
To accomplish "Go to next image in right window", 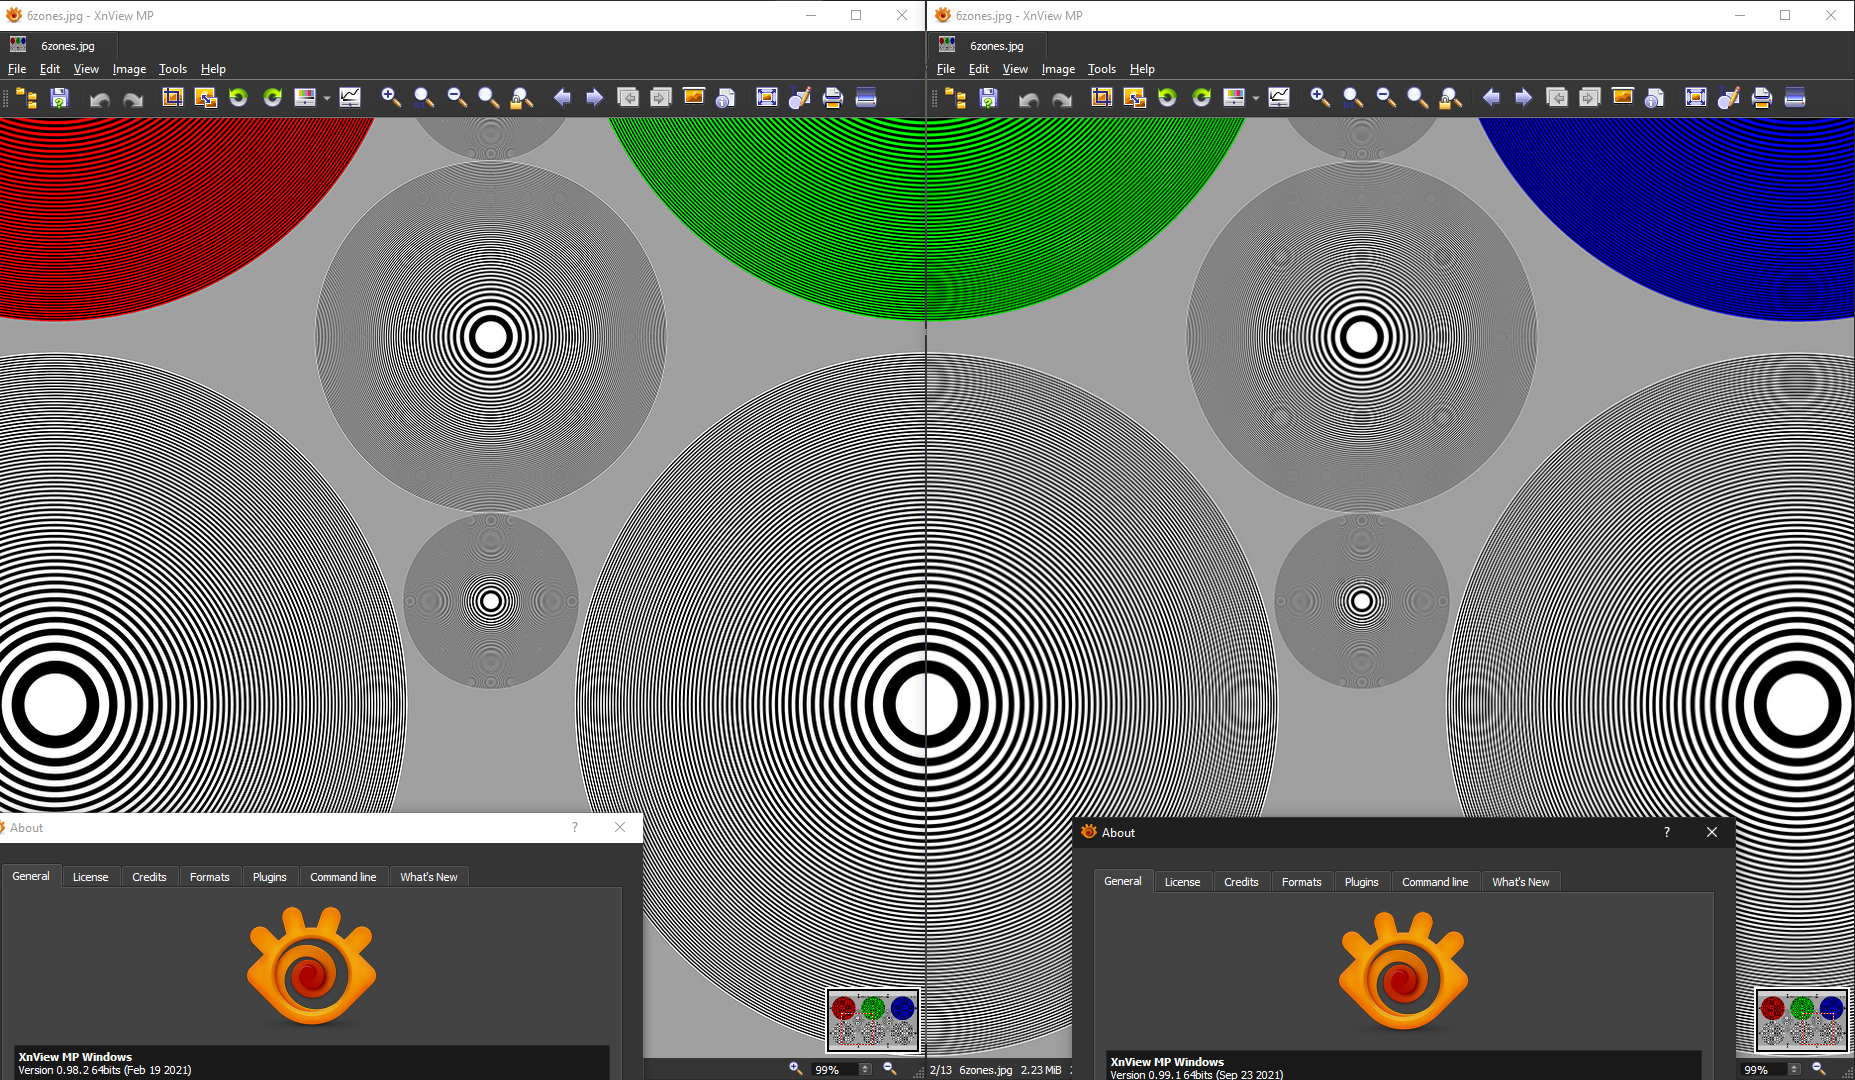I will click(1523, 97).
